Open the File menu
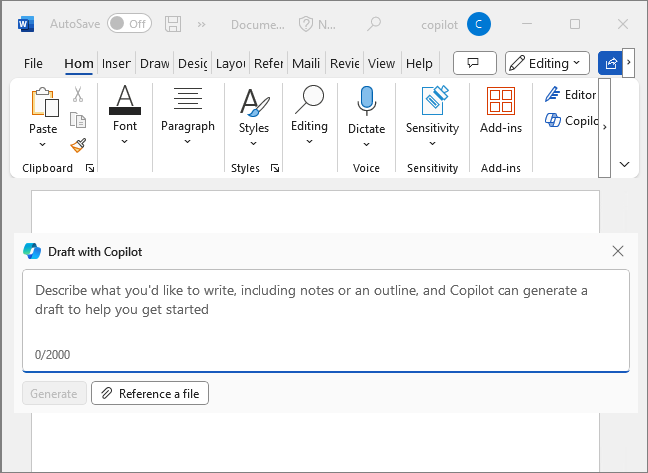648x473 pixels. (33, 64)
